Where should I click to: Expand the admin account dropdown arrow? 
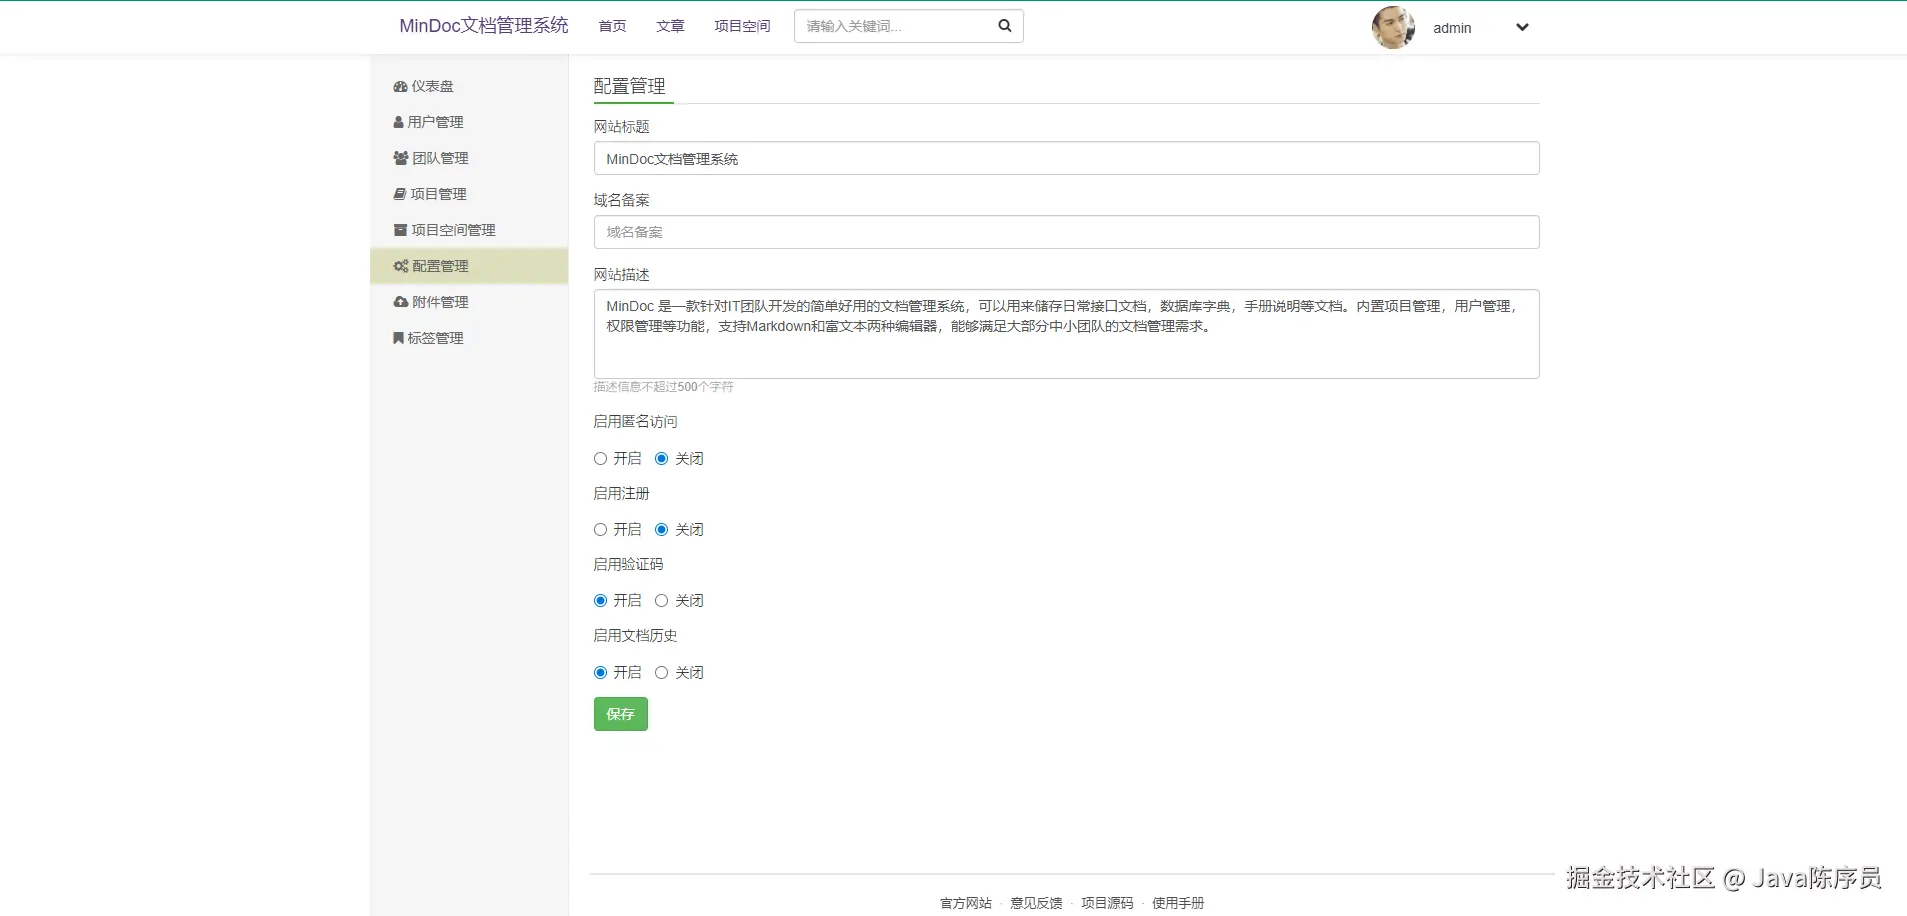1522,28
